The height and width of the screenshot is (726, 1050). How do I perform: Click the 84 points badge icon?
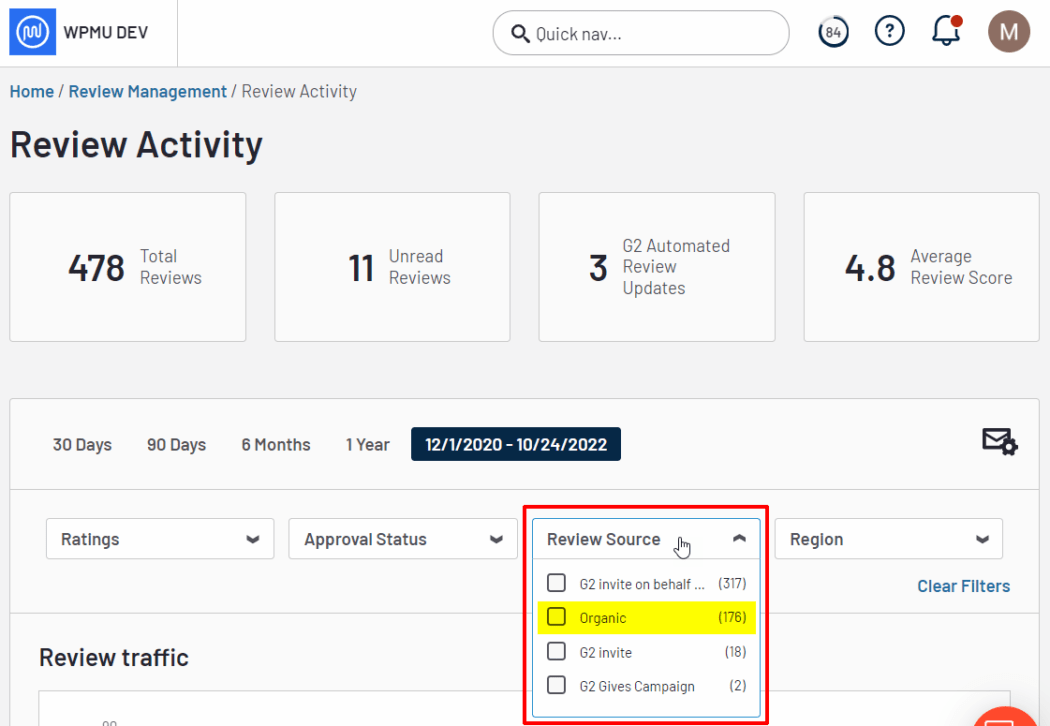(x=832, y=31)
